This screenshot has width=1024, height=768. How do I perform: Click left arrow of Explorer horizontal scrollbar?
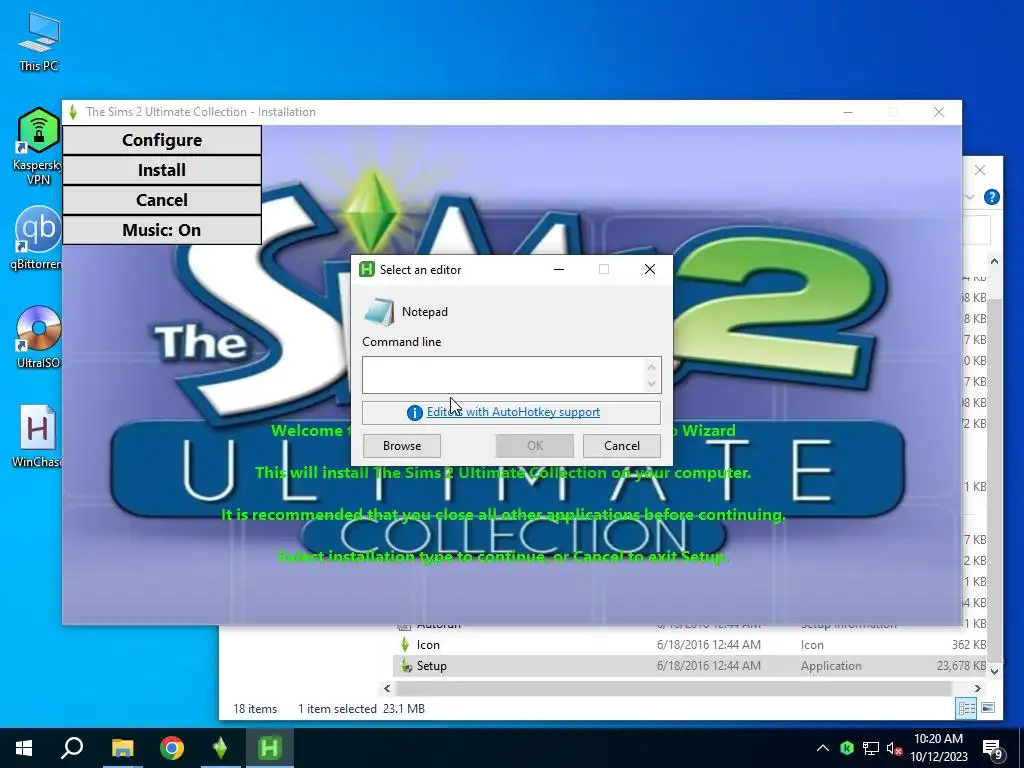[x=387, y=688]
